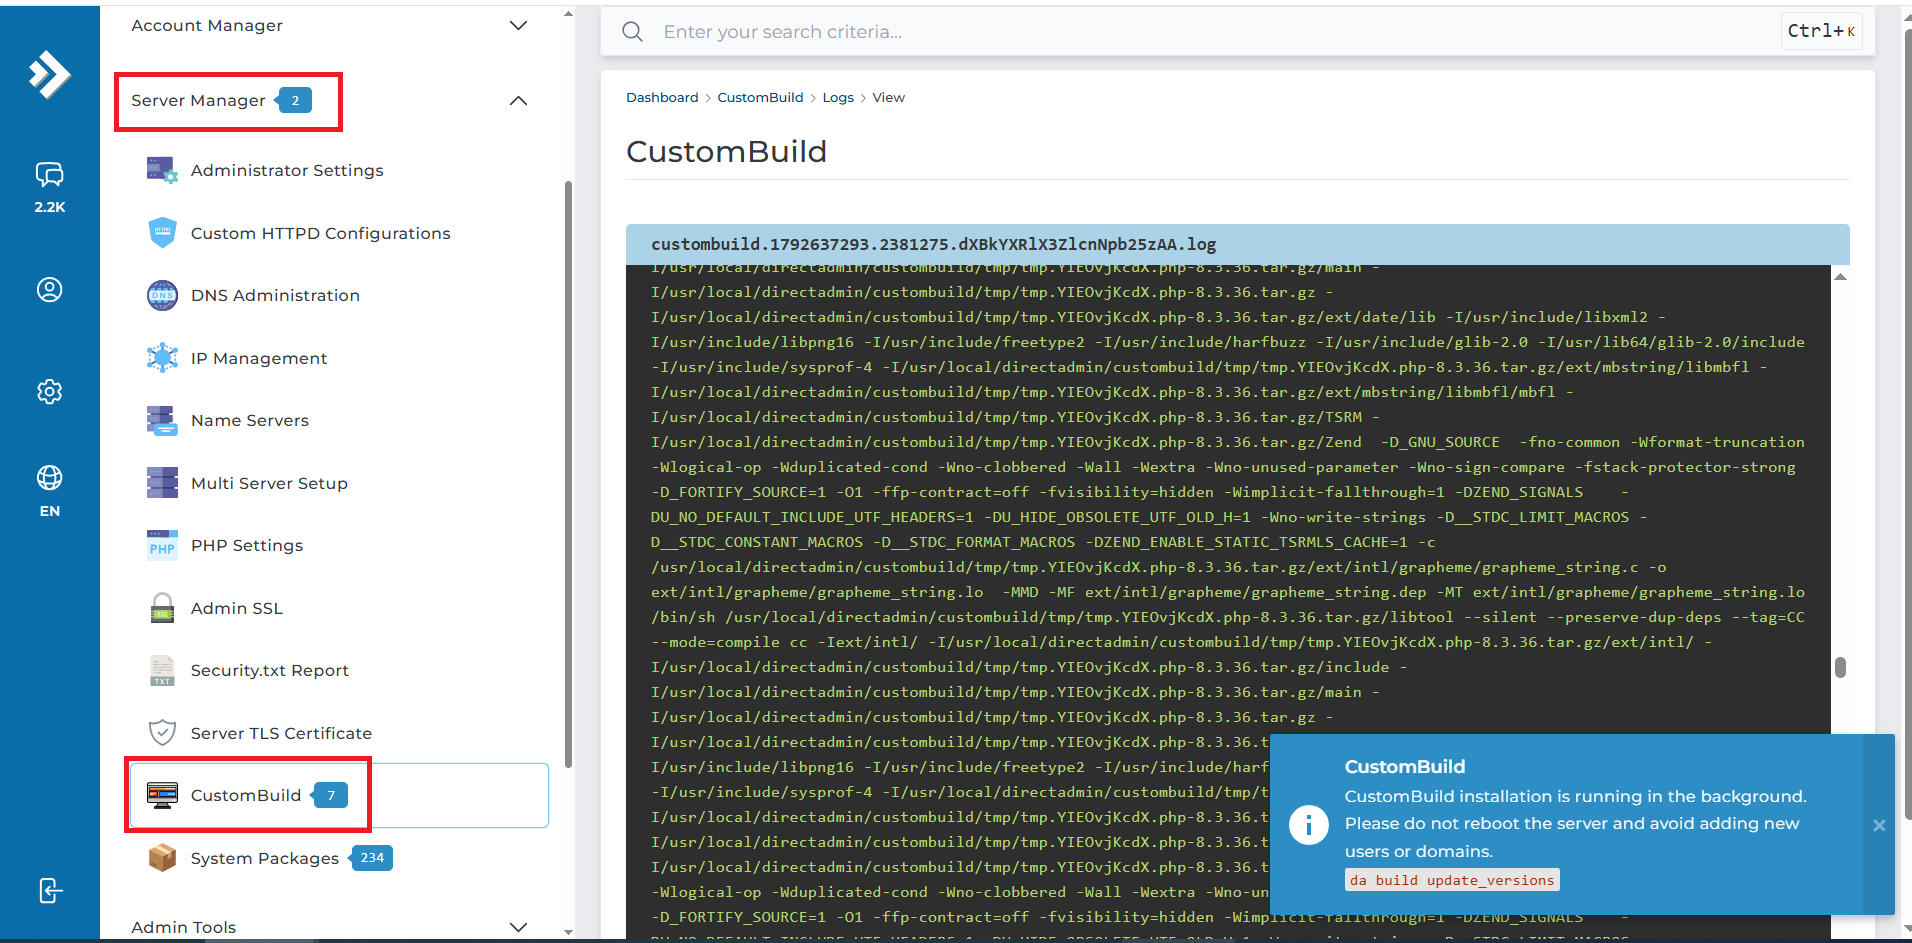This screenshot has height=943, width=1912.
Task: Open the settings gear icon in left bar
Action: pyautogui.click(x=50, y=391)
